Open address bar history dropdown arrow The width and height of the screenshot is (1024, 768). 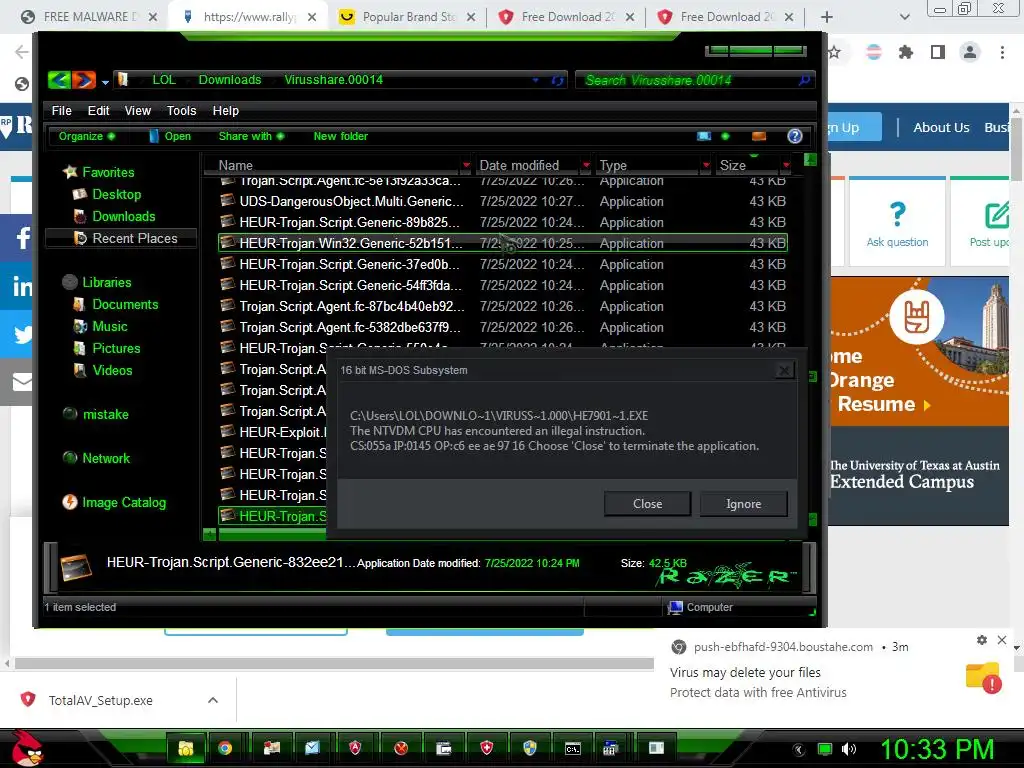coord(536,80)
